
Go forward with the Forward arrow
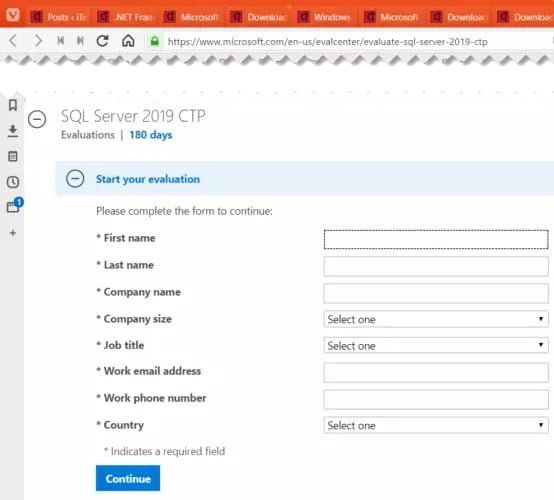tap(38, 41)
